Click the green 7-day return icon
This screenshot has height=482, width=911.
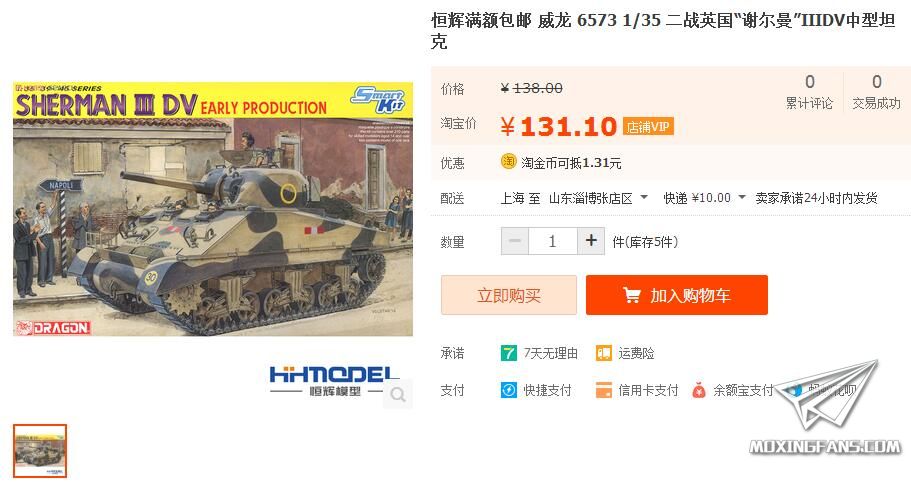coord(508,352)
